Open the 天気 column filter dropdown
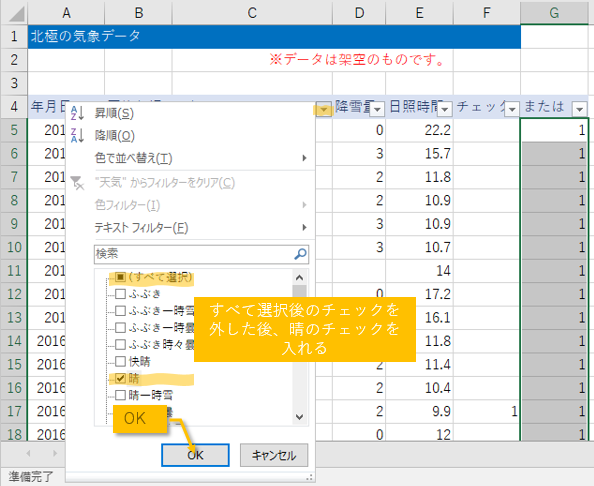 click(x=323, y=110)
